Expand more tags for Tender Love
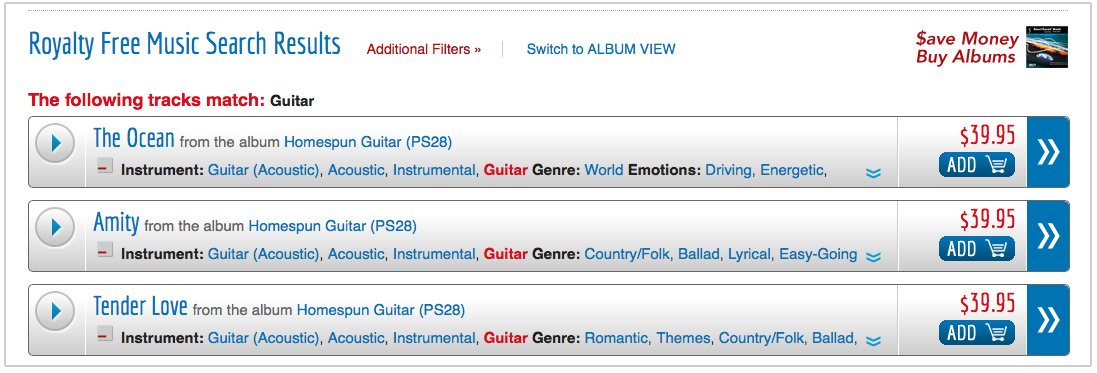 pos(873,342)
